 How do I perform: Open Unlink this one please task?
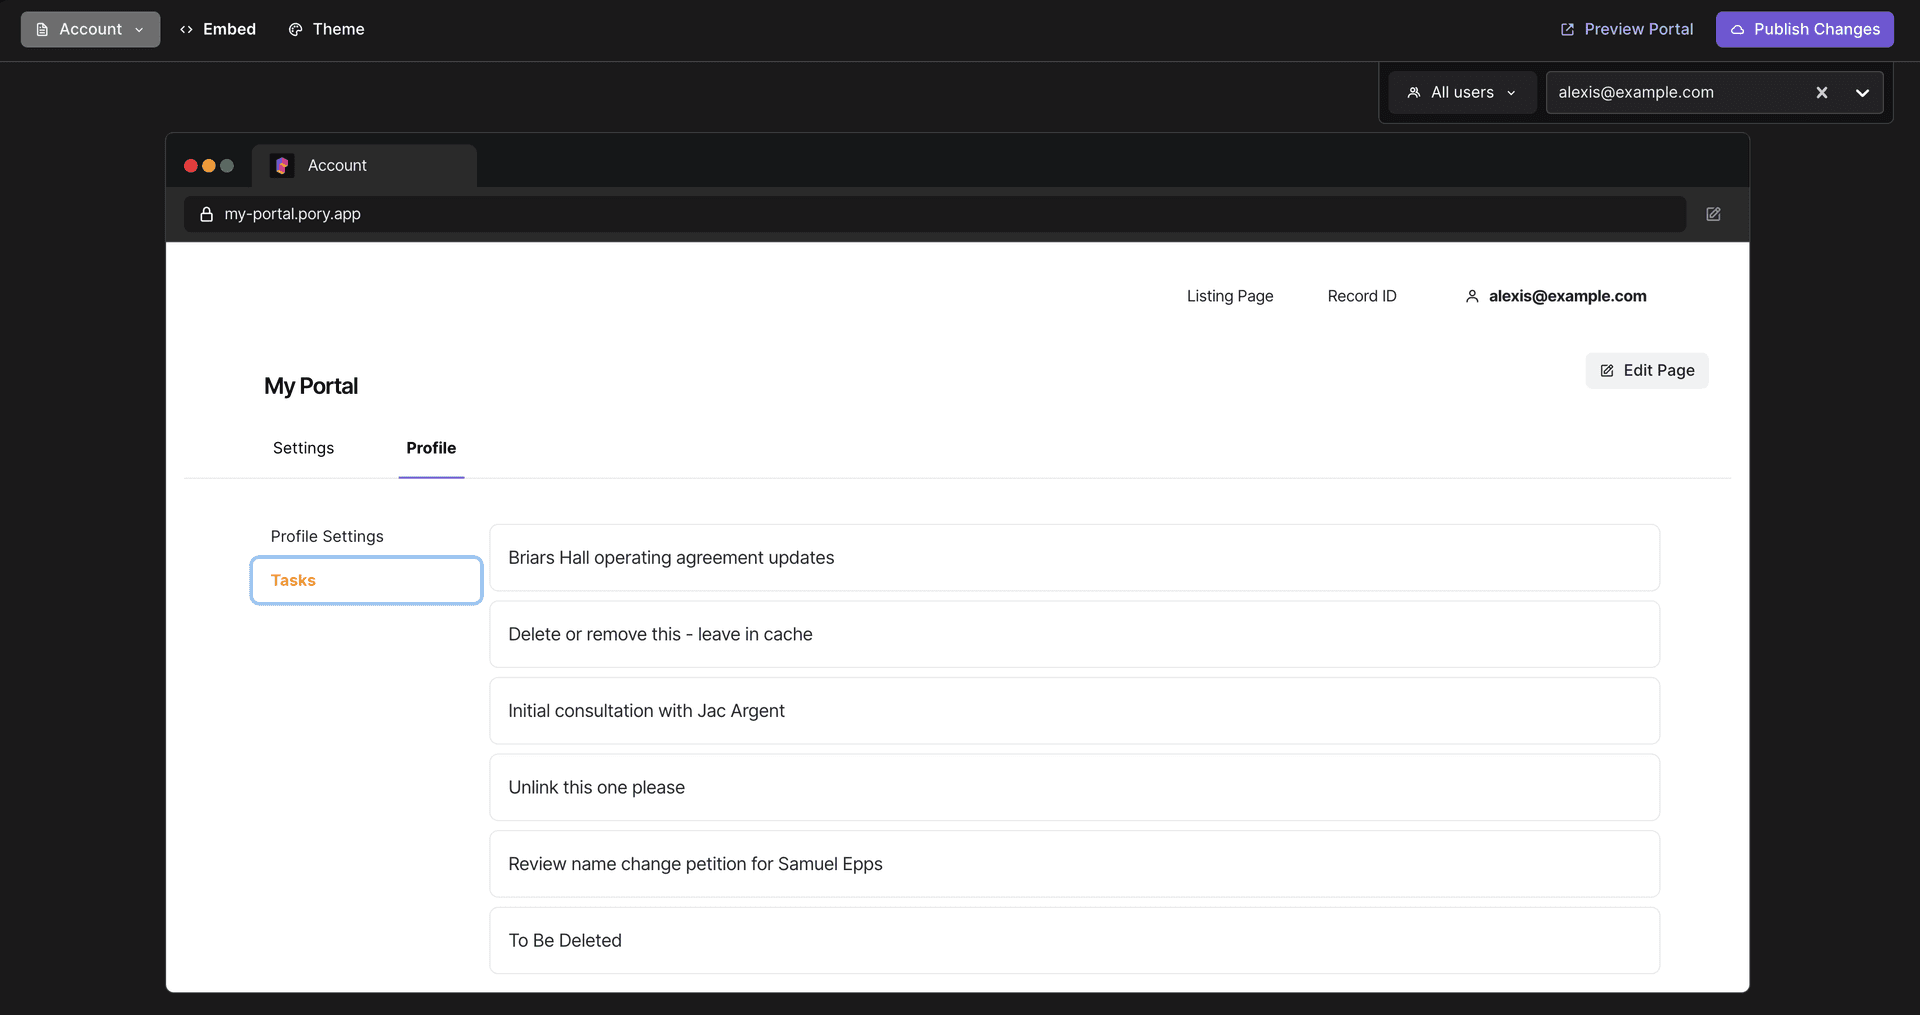pyautogui.click(x=1074, y=787)
